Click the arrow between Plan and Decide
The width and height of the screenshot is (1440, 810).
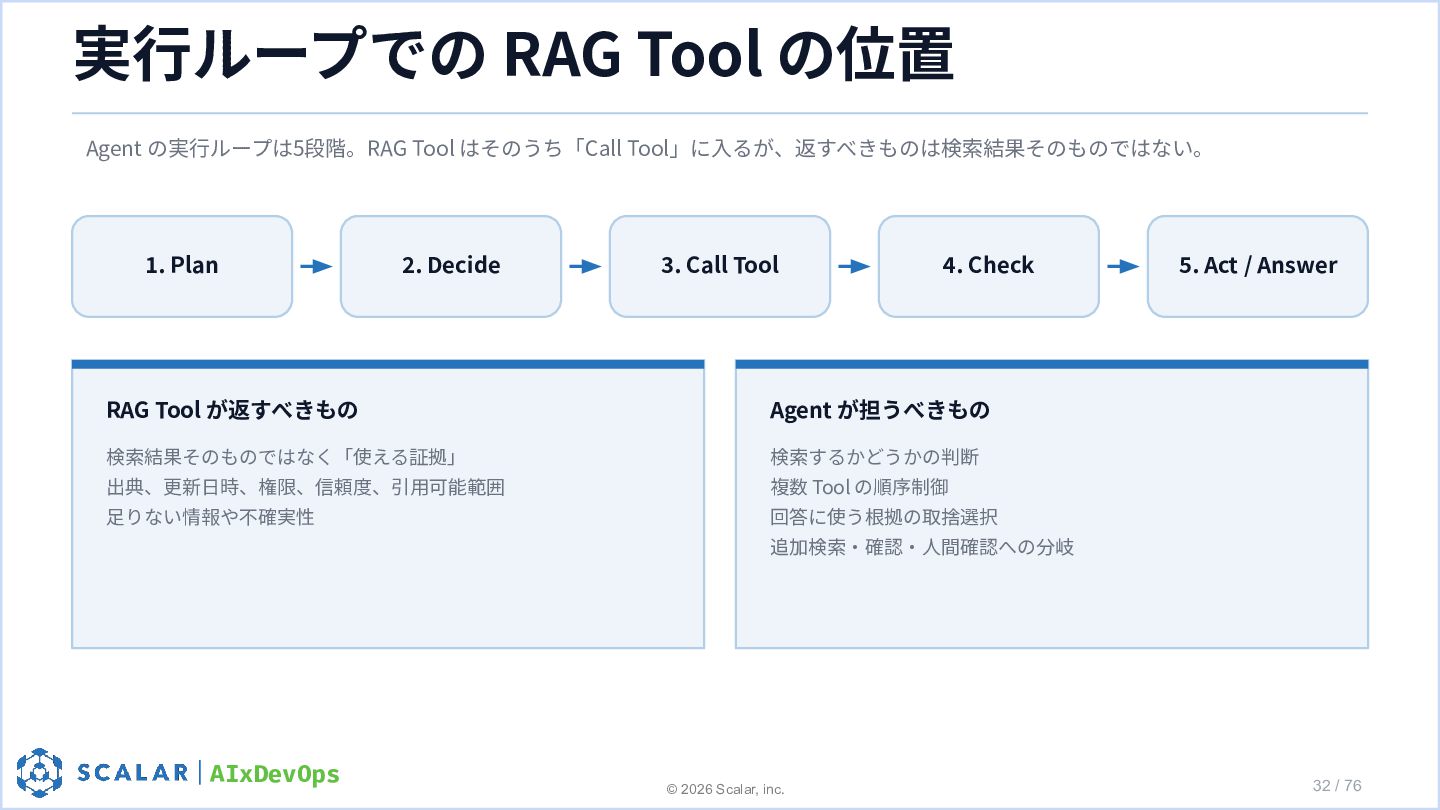pos(316,266)
